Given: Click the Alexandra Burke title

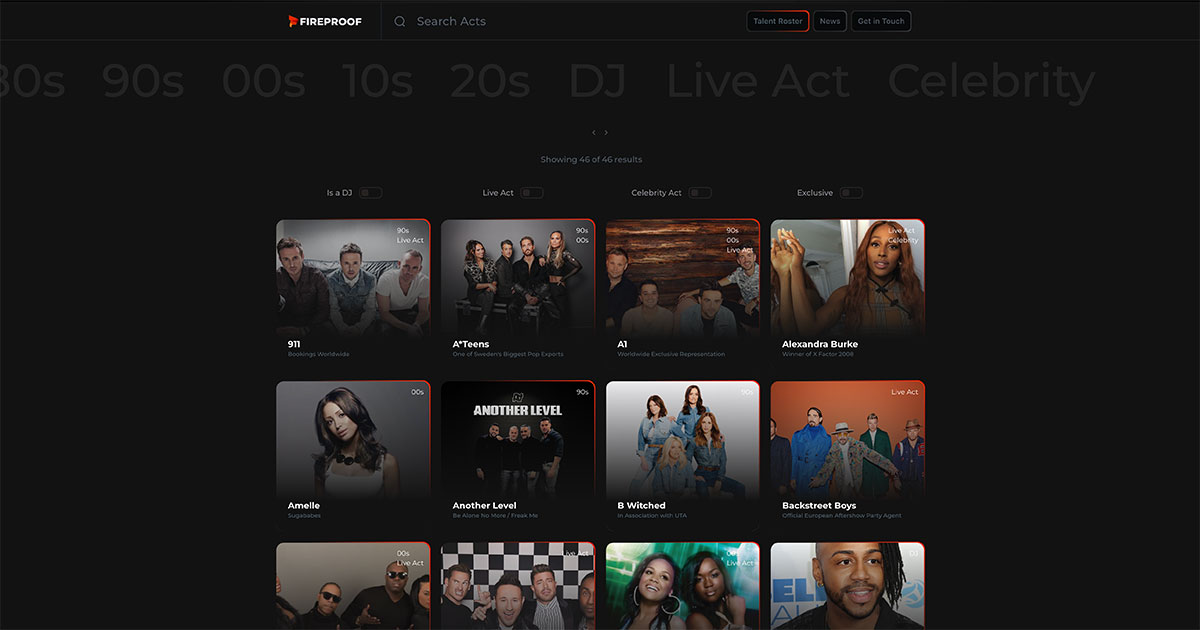Looking at the screenshot, I should 820,344.
